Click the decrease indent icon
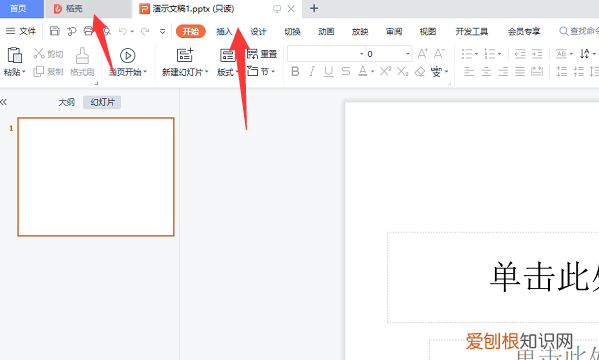 (x=520, y=54)
